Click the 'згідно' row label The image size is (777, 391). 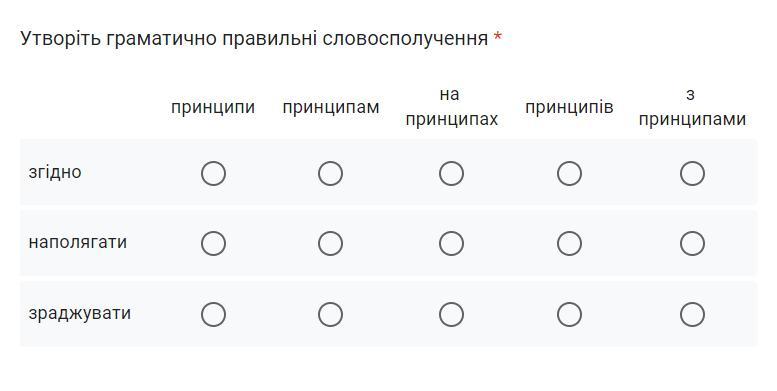click(x=55, y=172)
